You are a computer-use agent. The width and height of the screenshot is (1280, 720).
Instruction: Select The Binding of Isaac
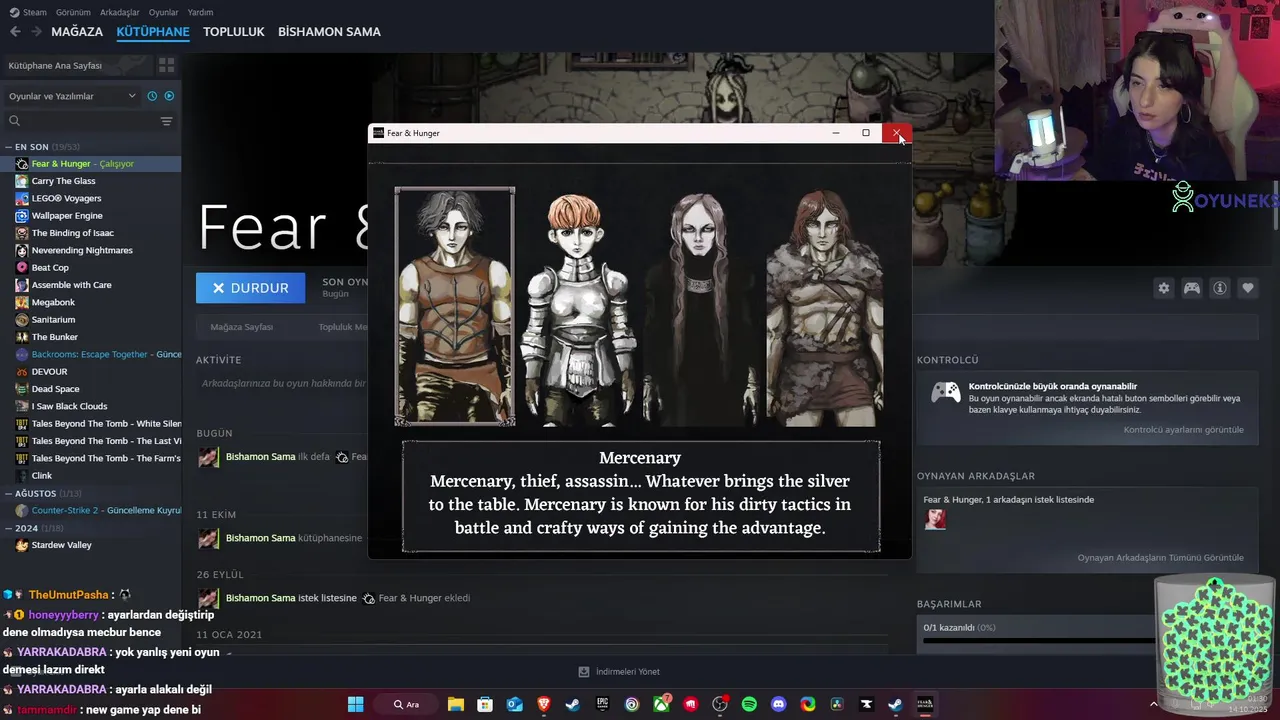coord(90,233)
